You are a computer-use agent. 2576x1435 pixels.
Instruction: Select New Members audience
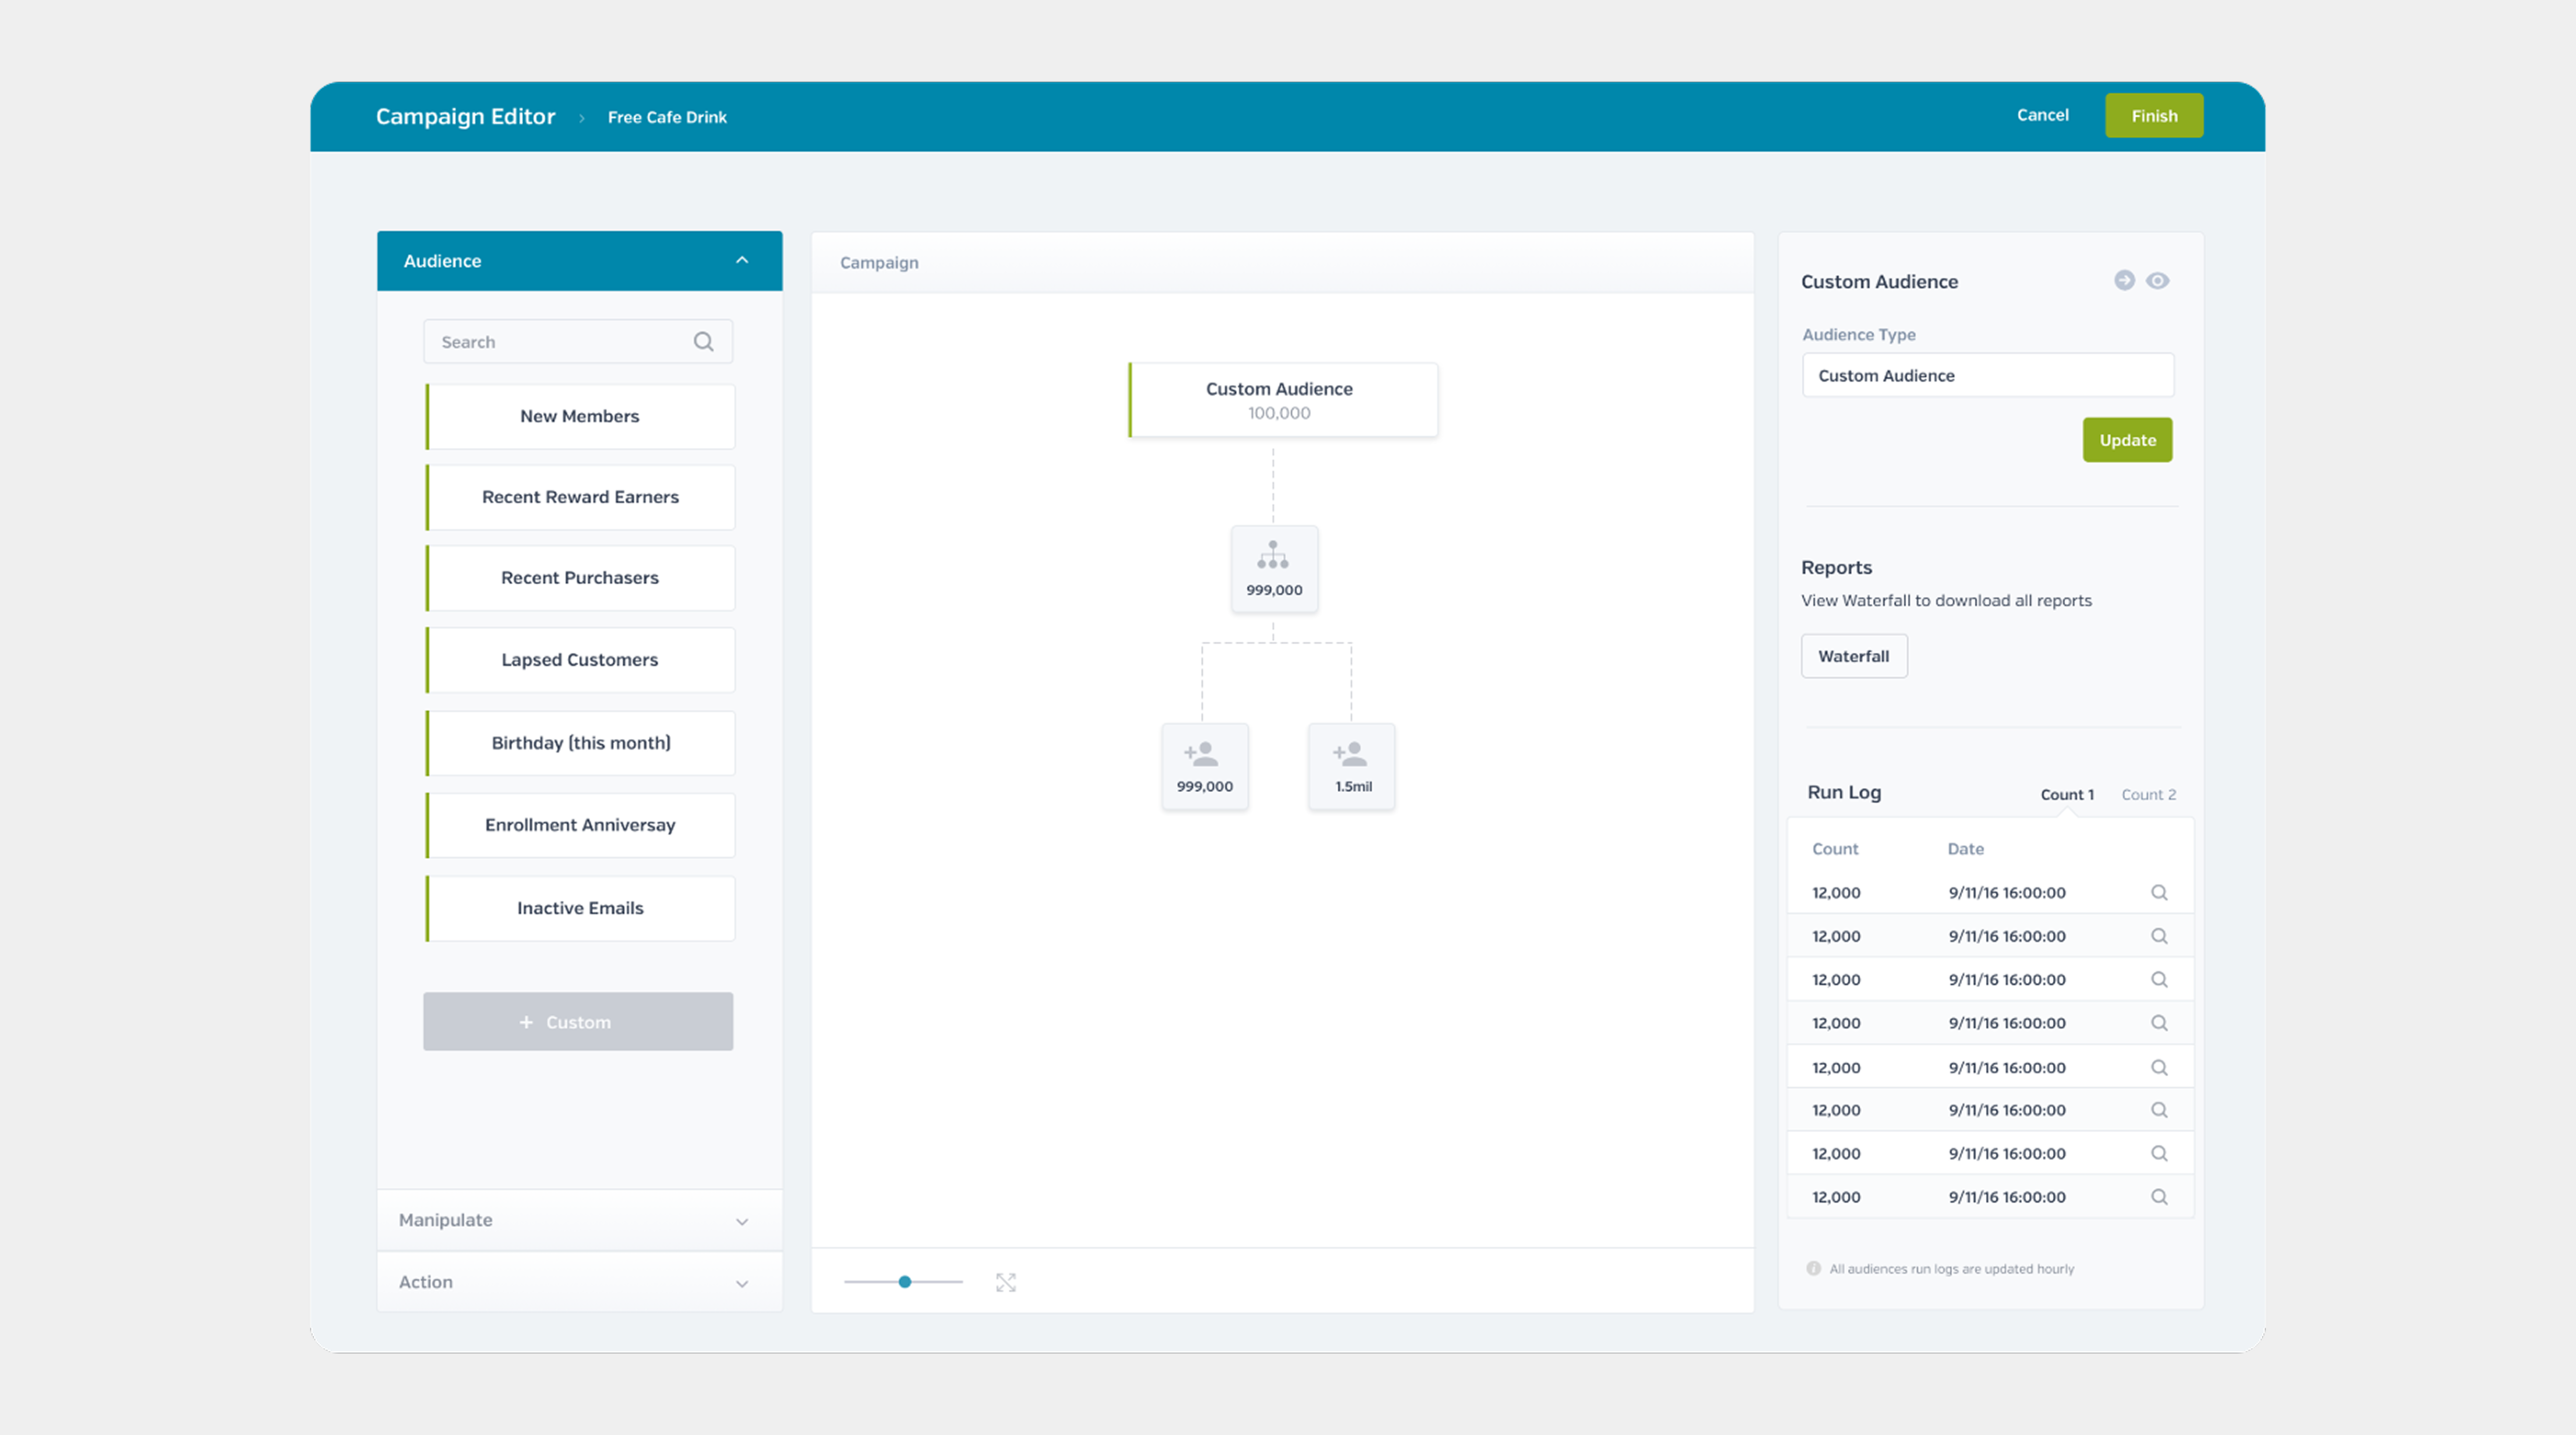pyautogui.click(x=580, y=417)
